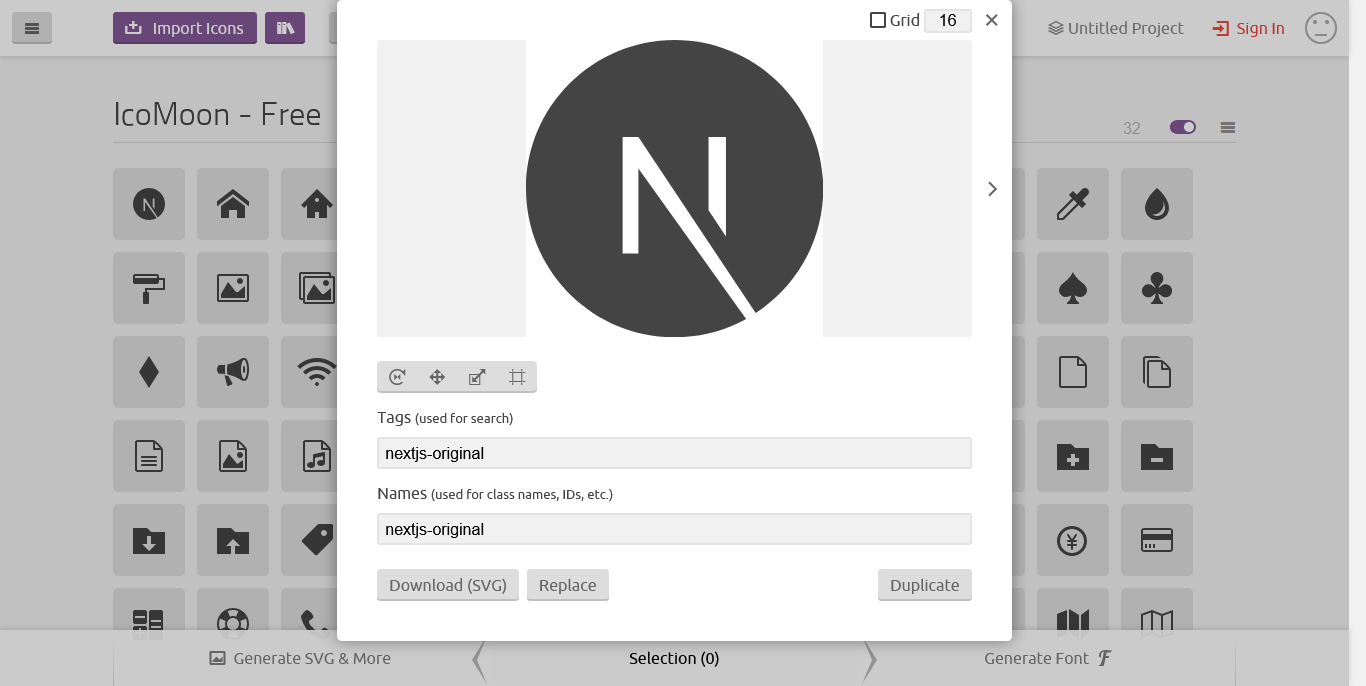Go to next icon with right chevron

click(x=992, y=189)
